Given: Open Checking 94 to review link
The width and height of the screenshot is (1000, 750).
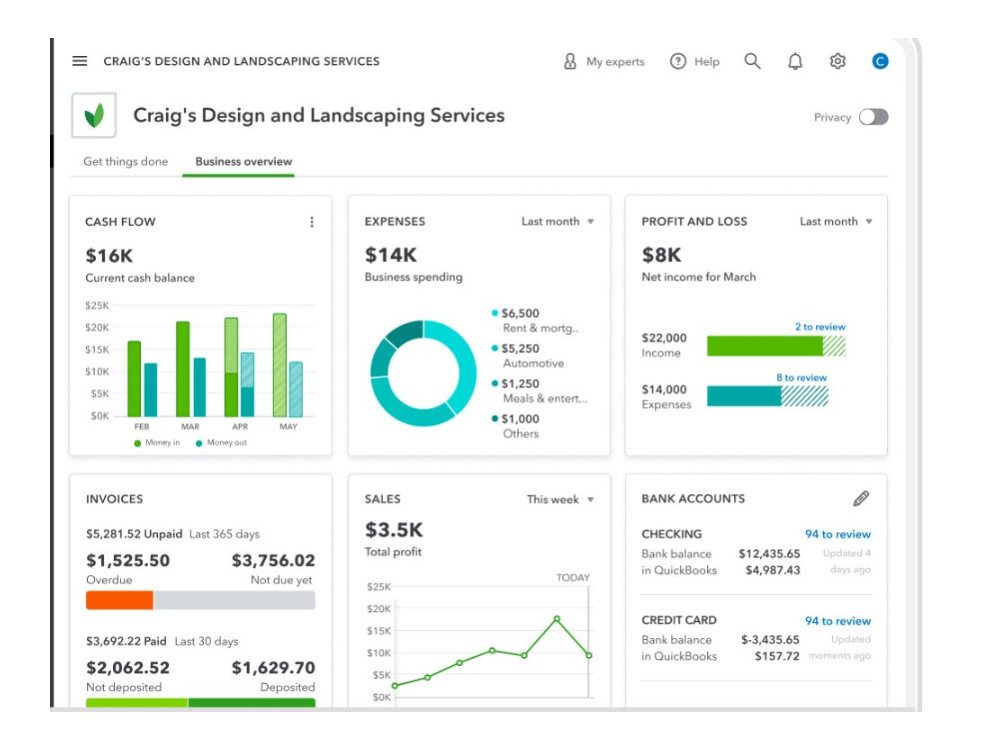Looking at the screenshot, I should [838, 534].
